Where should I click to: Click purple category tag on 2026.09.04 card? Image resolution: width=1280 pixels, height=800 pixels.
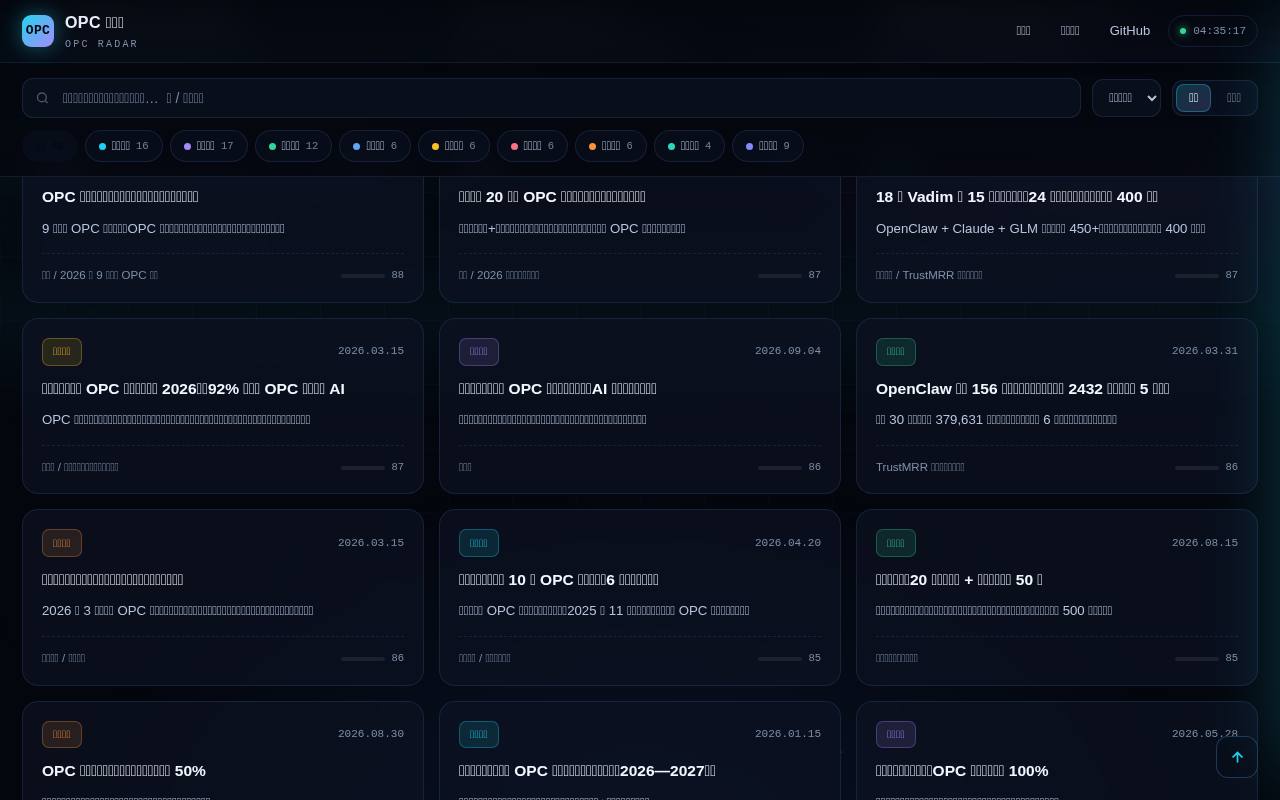(479, 352)
